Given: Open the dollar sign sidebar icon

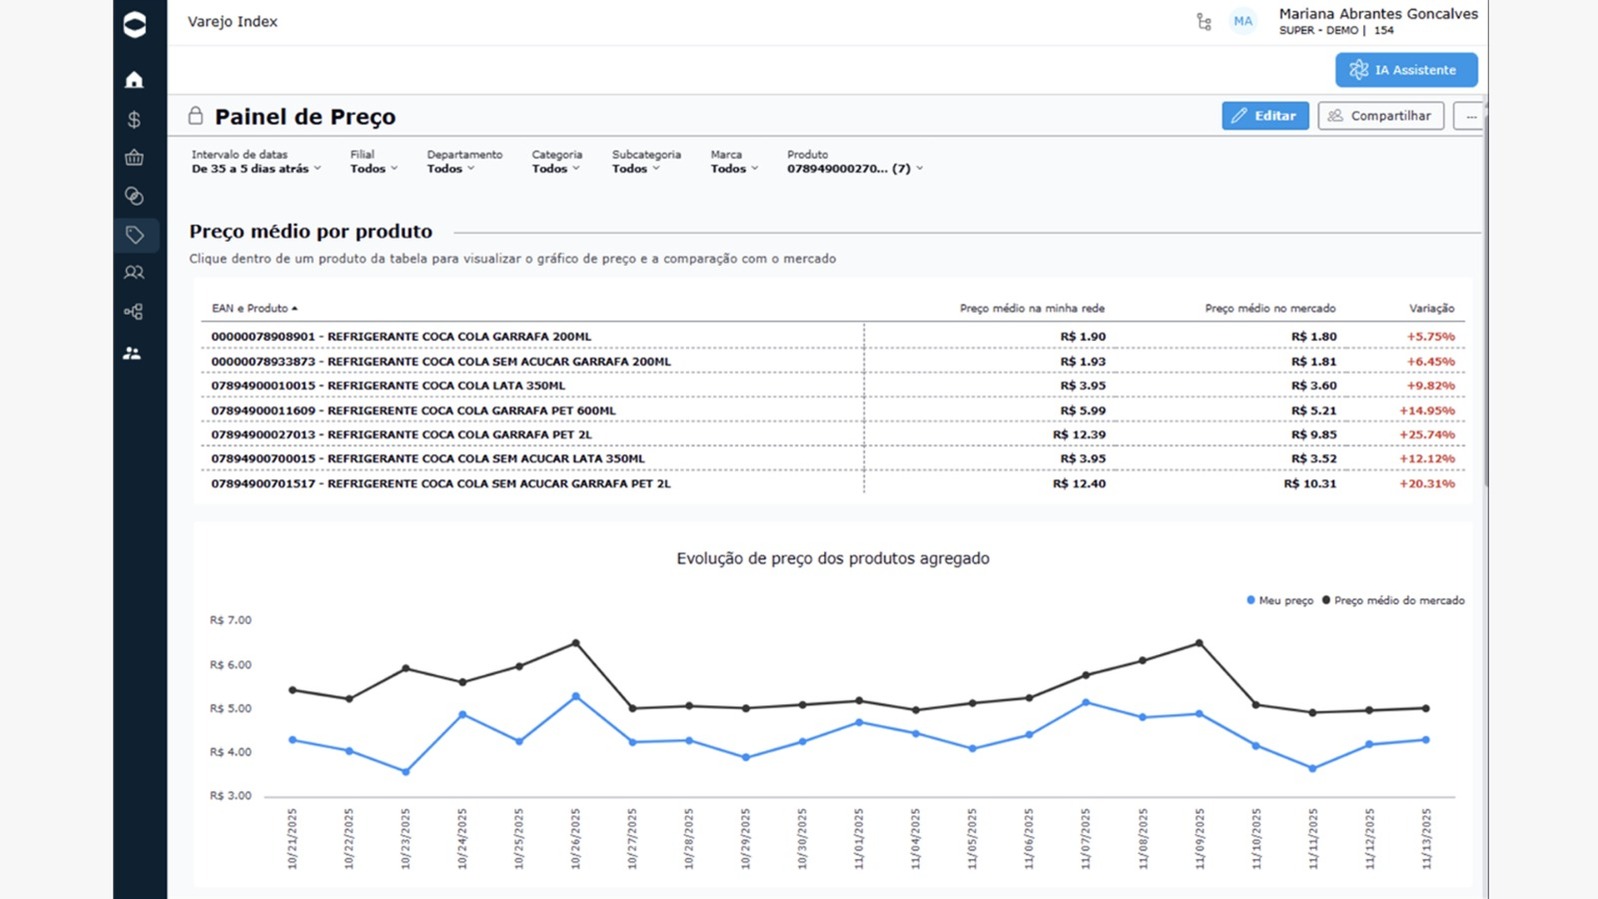Looking at the screenshot, I should click(x=134, y=120).
